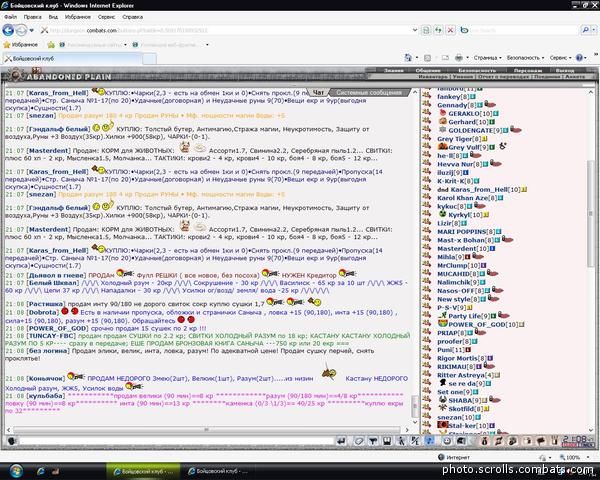Open the Безопасность dropdown in IE command bar

point(525,58)
